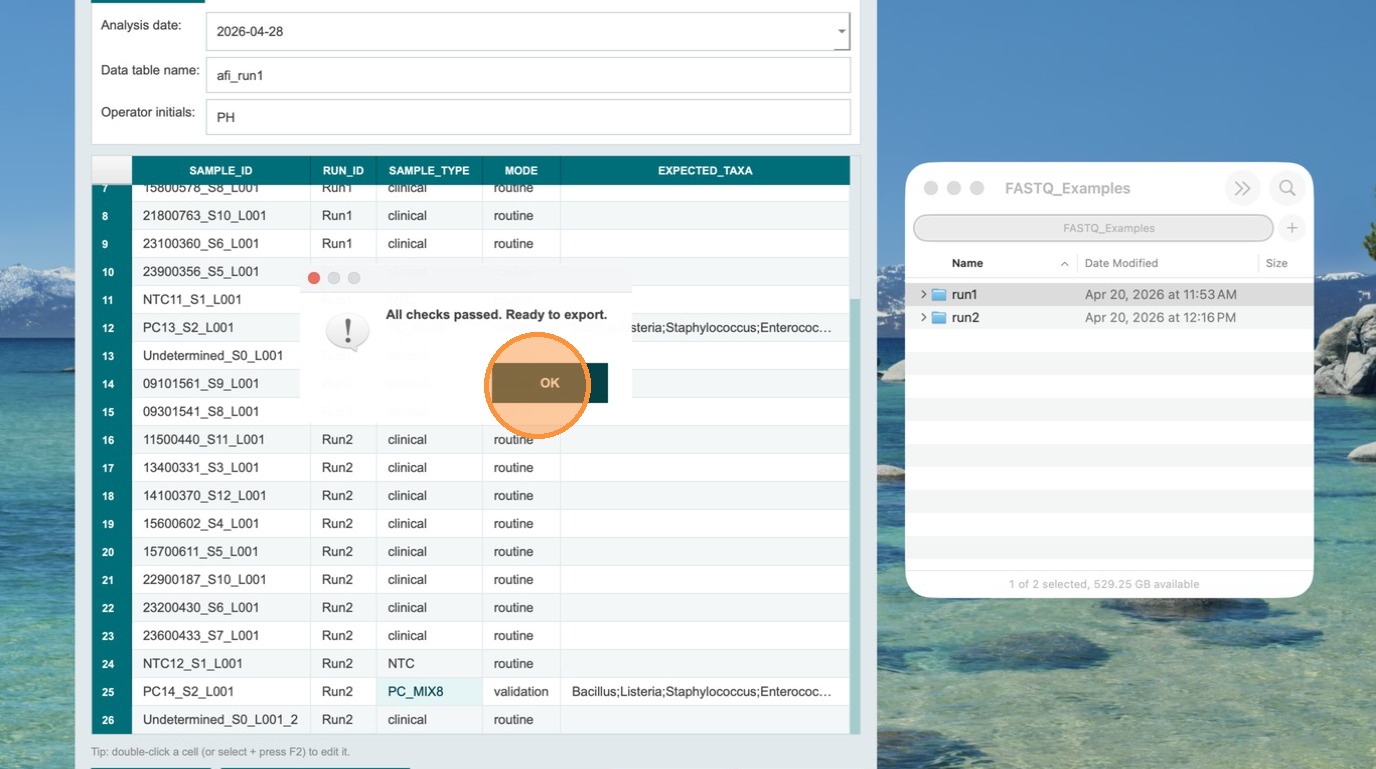The image size is (1376, 769).
Task: Select the run2 folder icon in Finder
Action: pos(939,318)
